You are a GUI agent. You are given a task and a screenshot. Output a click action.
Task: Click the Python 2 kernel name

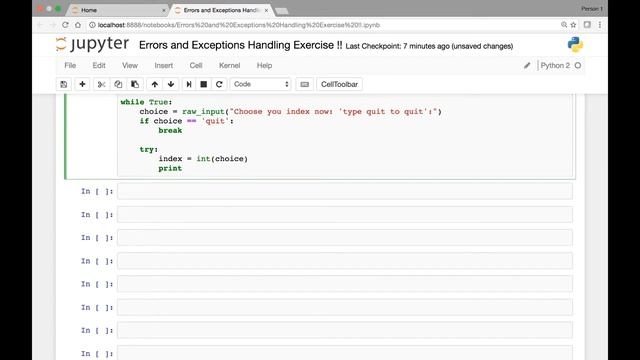[555, 65]
